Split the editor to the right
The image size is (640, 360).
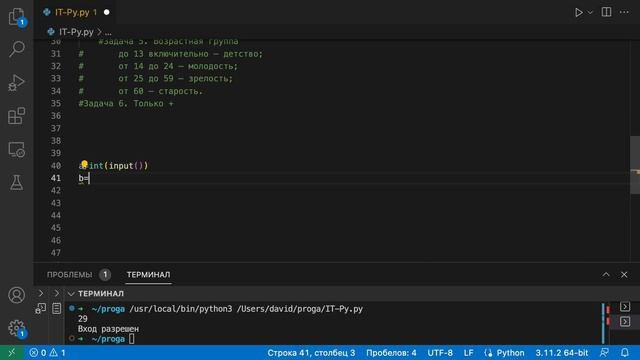click(607, 12)
